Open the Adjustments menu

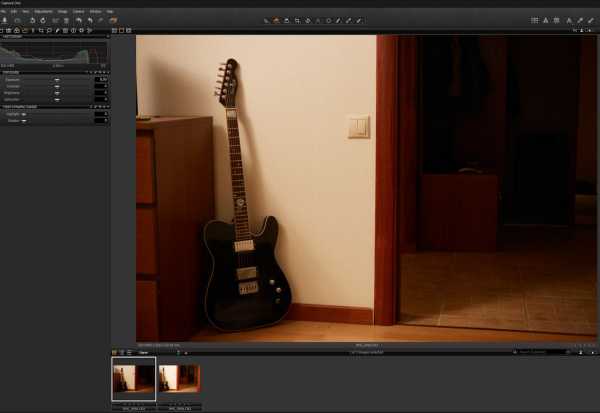pos(43,11)
